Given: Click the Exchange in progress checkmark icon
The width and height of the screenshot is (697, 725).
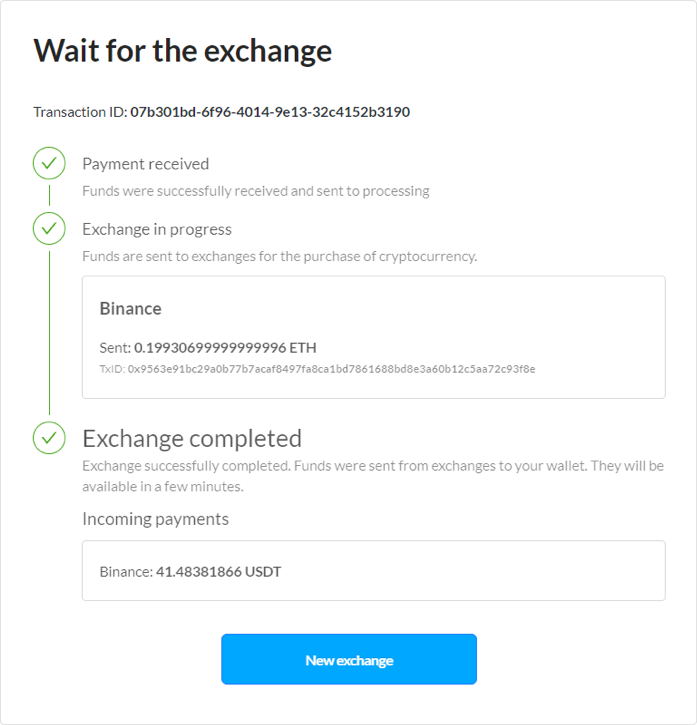Looking at the screenshot, I should [x=49, y=229].
